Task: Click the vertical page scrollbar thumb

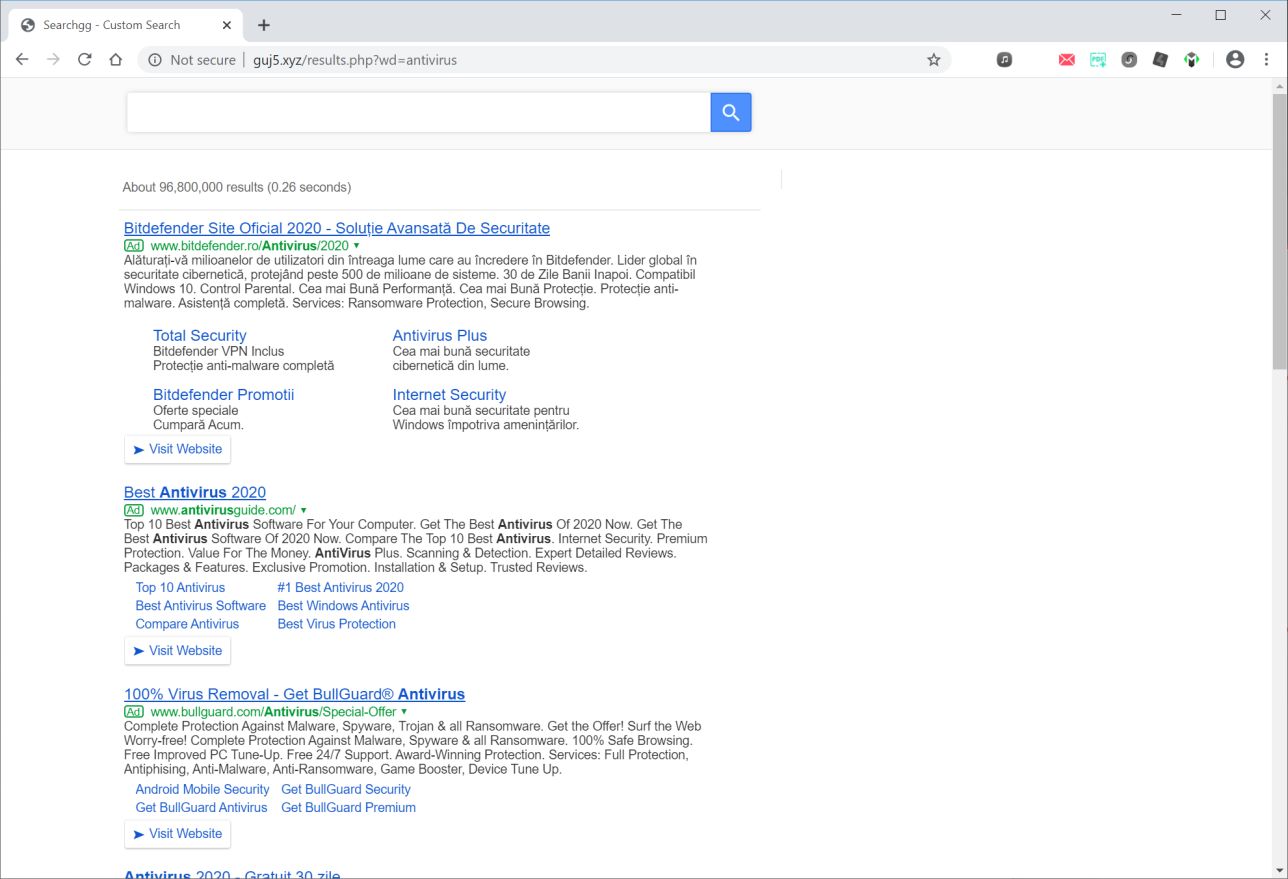Action: [1279, 230]
